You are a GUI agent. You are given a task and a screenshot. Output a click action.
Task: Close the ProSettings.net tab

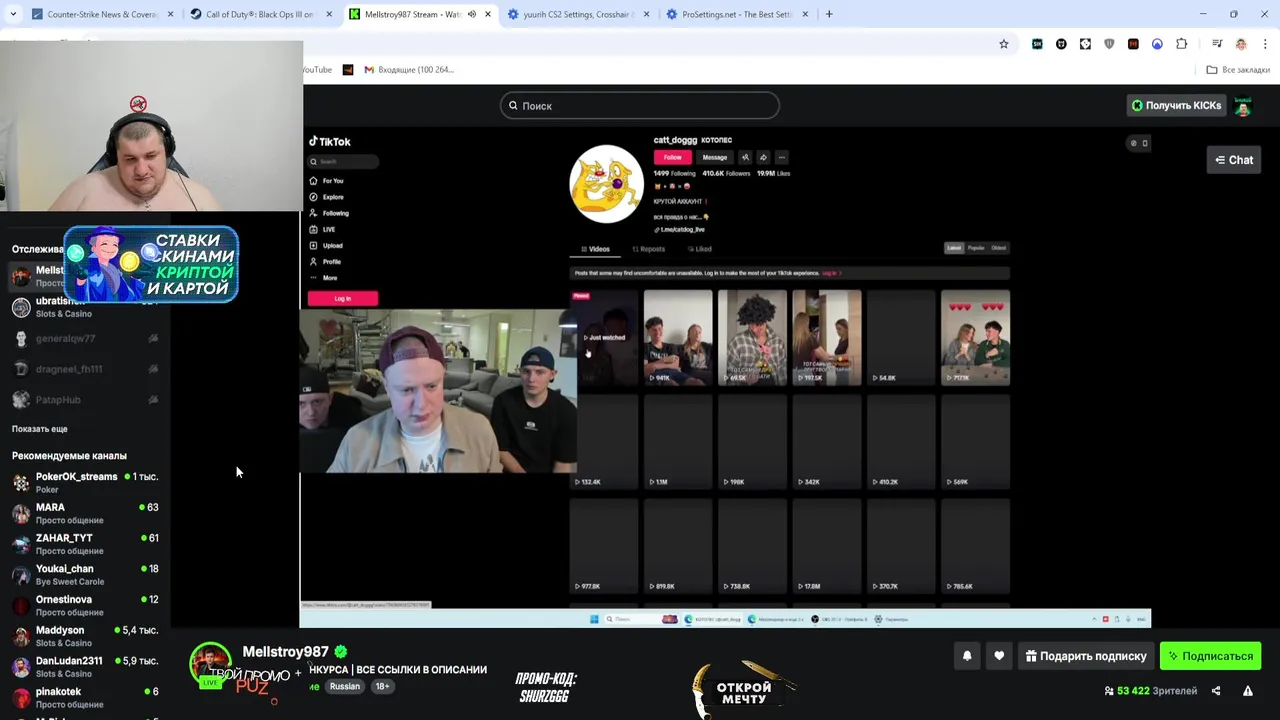[x=805, y=14]
